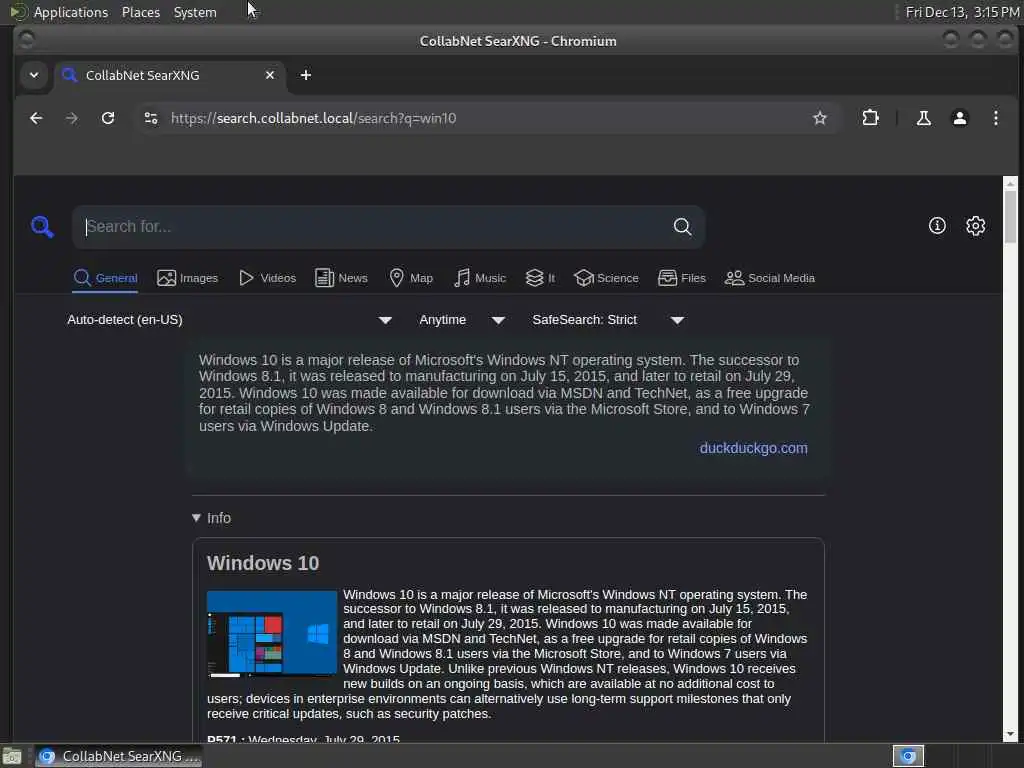1024x768 pixels.
Task: Go forward in browser history
Action: click(72, 118)
